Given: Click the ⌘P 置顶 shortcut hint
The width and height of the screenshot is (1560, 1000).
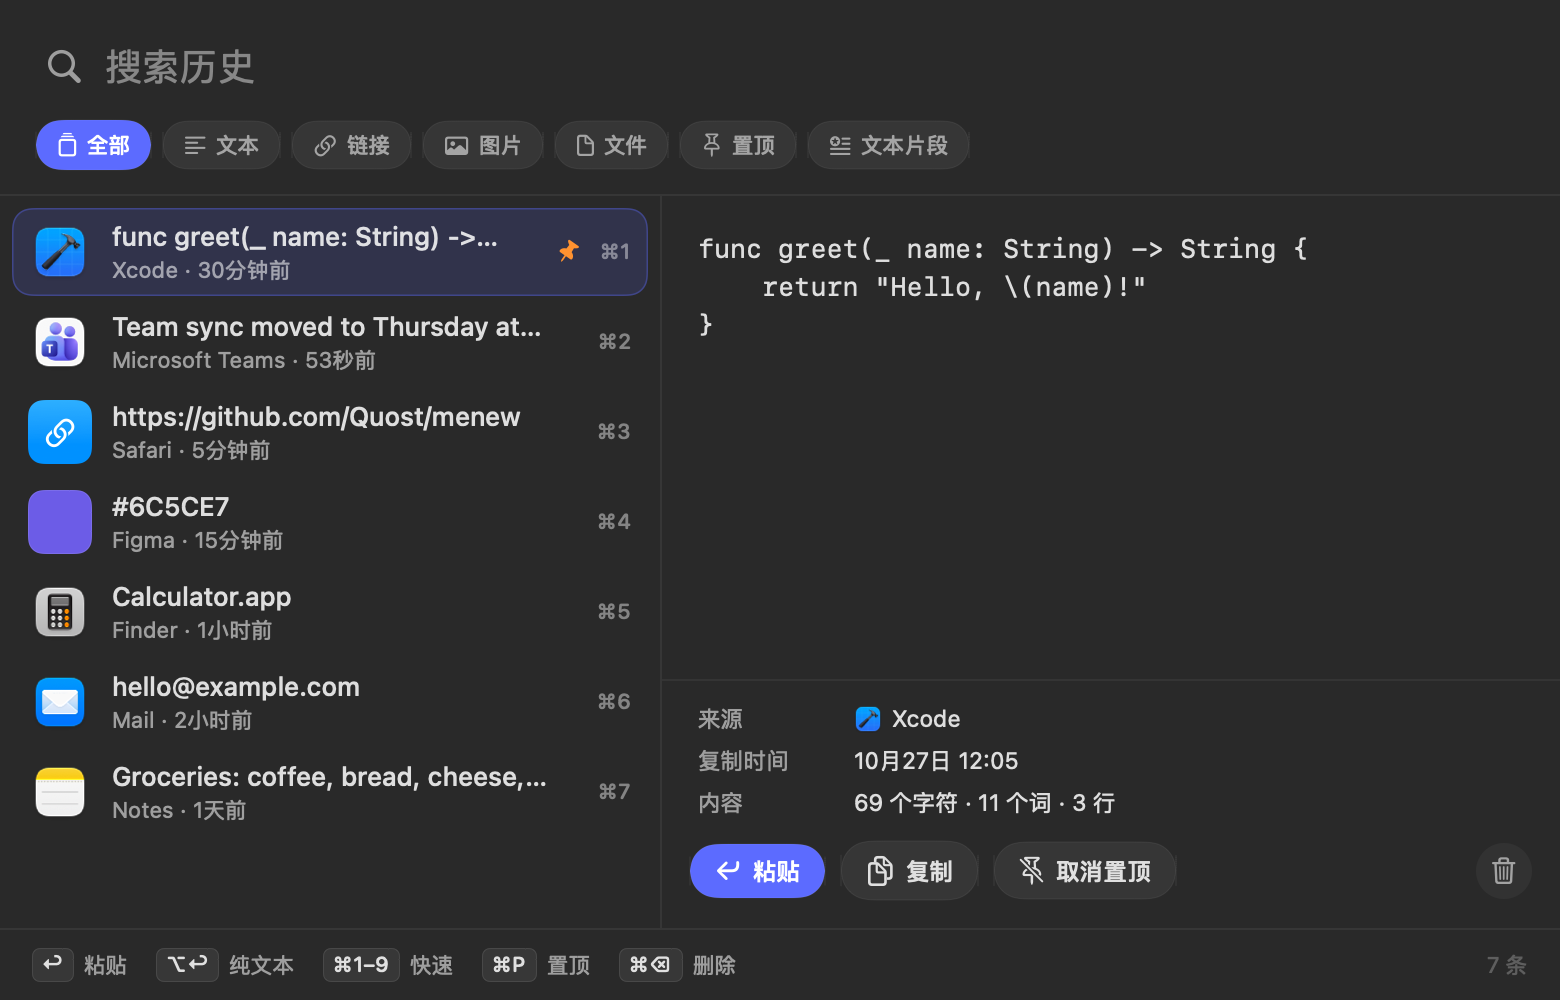Looking at the screenshot, I should (536, 965).
